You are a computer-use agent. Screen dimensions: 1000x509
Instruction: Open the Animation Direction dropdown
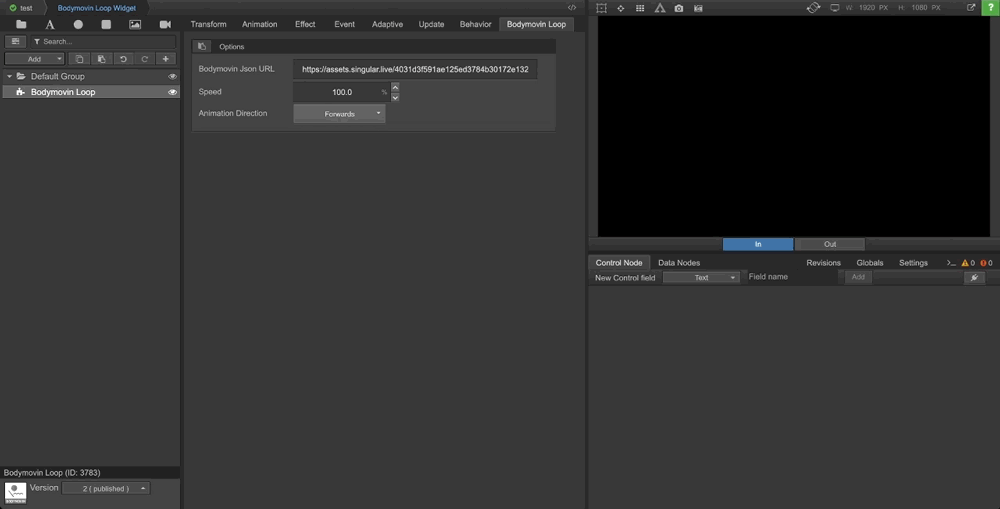339,114
